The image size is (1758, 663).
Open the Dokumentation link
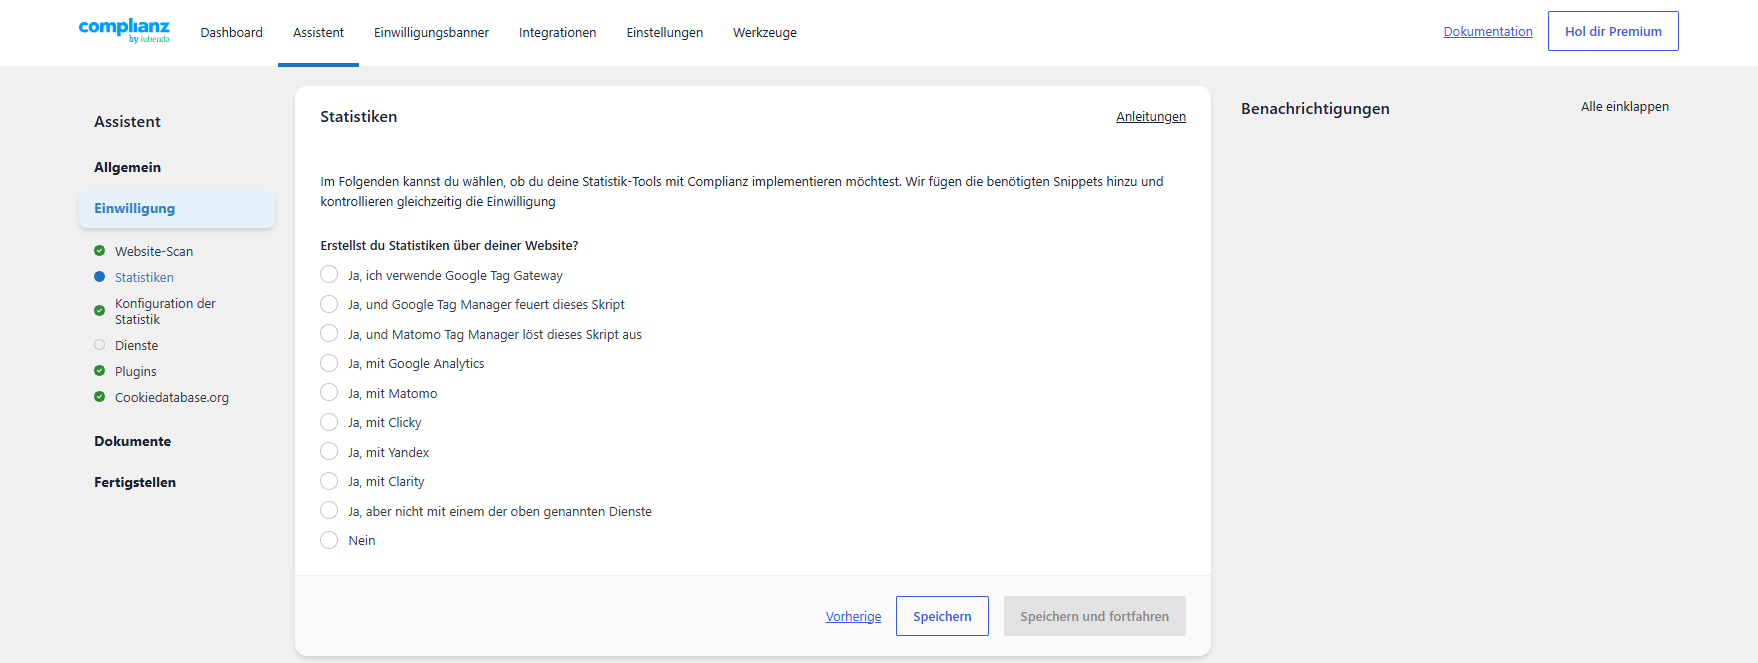click(x=1488, y=31)
